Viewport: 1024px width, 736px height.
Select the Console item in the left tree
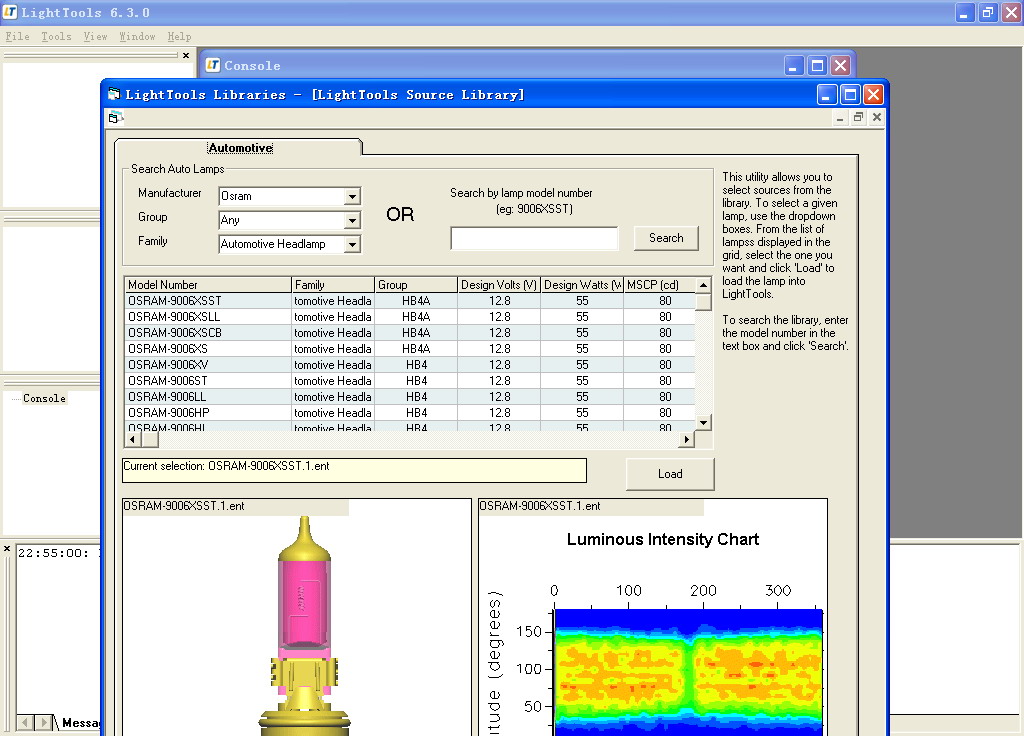click(44, 398)
